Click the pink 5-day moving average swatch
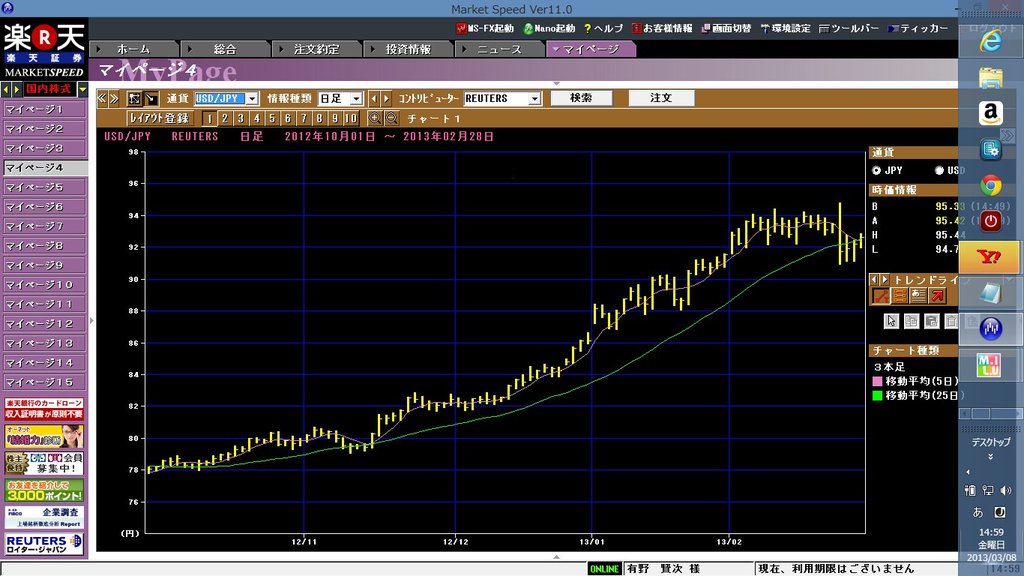1024x576 pixels. [879, 381]
